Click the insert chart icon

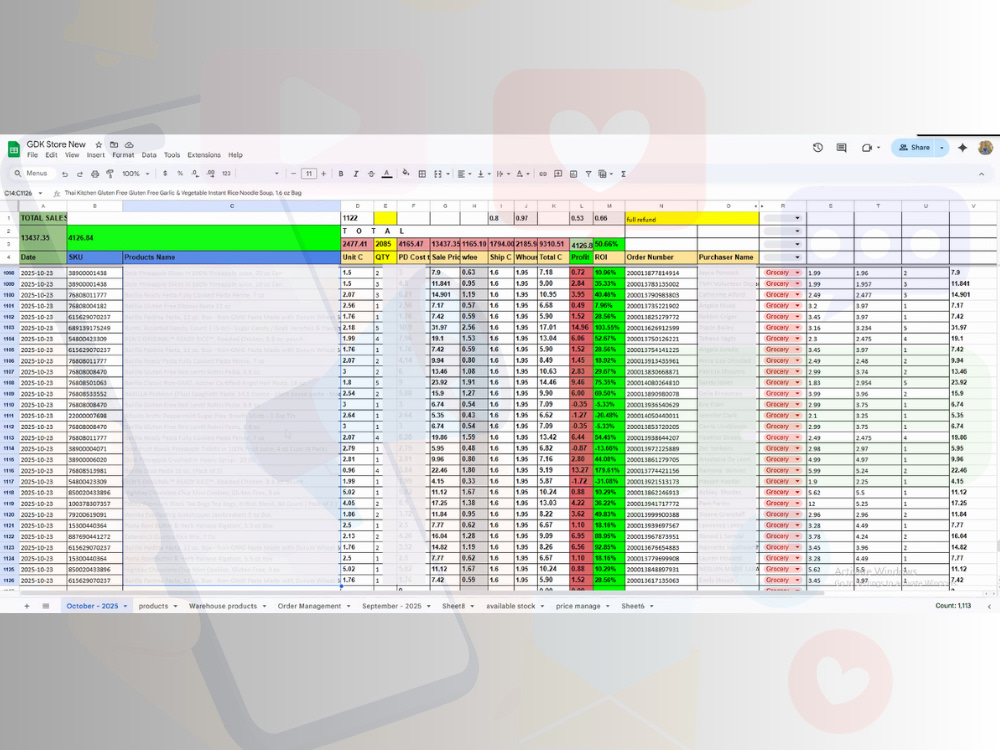[x=573, y=173]
